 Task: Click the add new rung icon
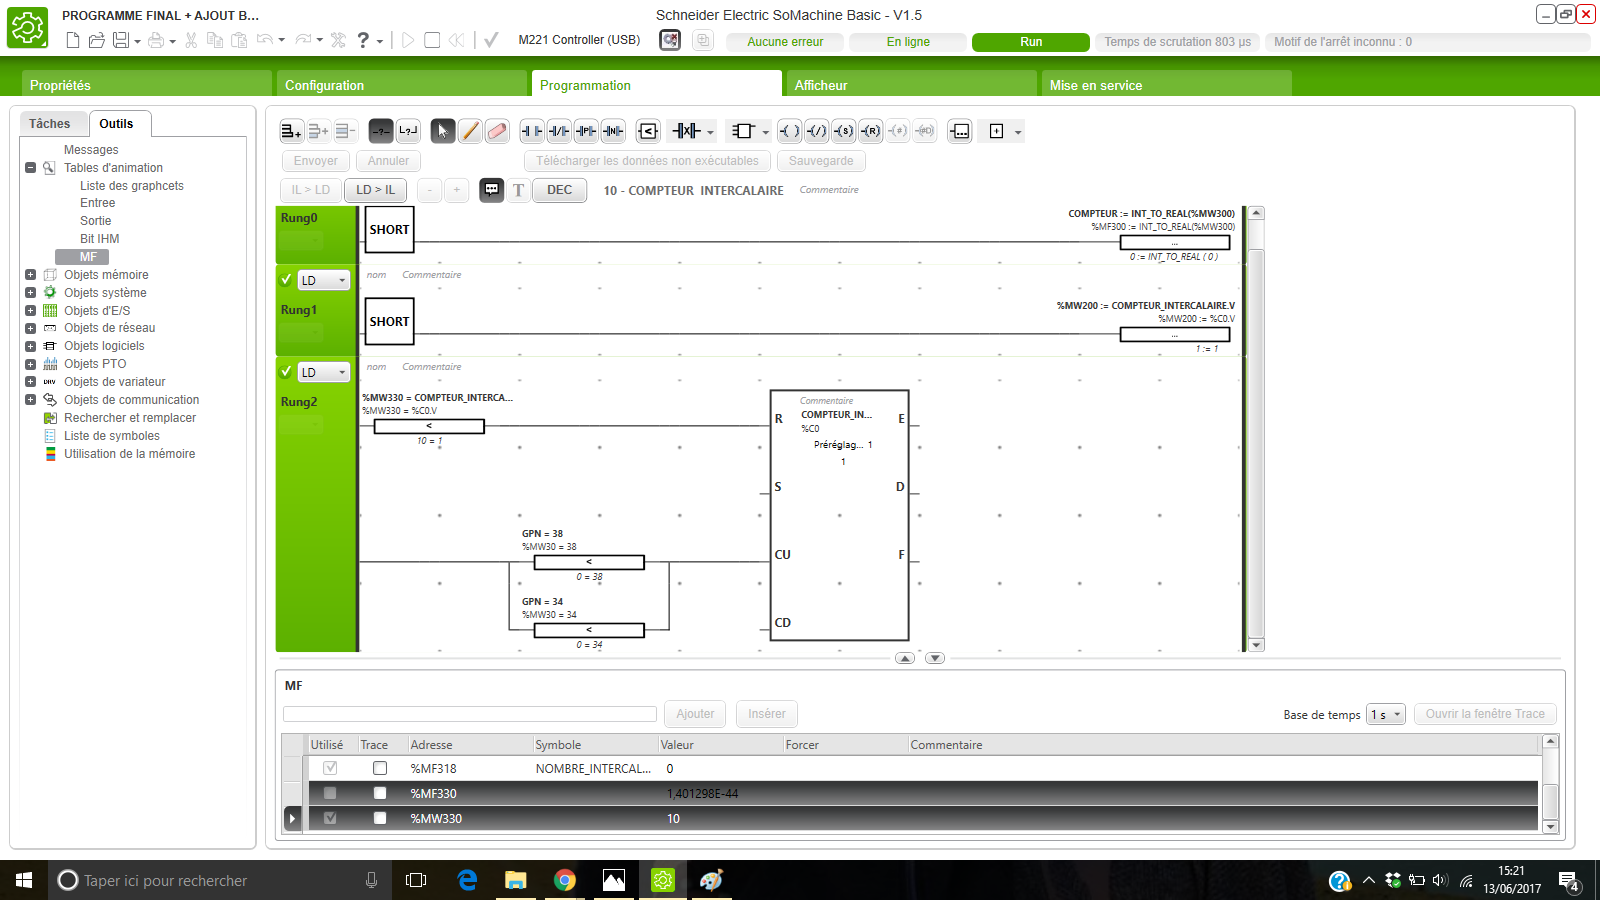(x=291, y=131)
